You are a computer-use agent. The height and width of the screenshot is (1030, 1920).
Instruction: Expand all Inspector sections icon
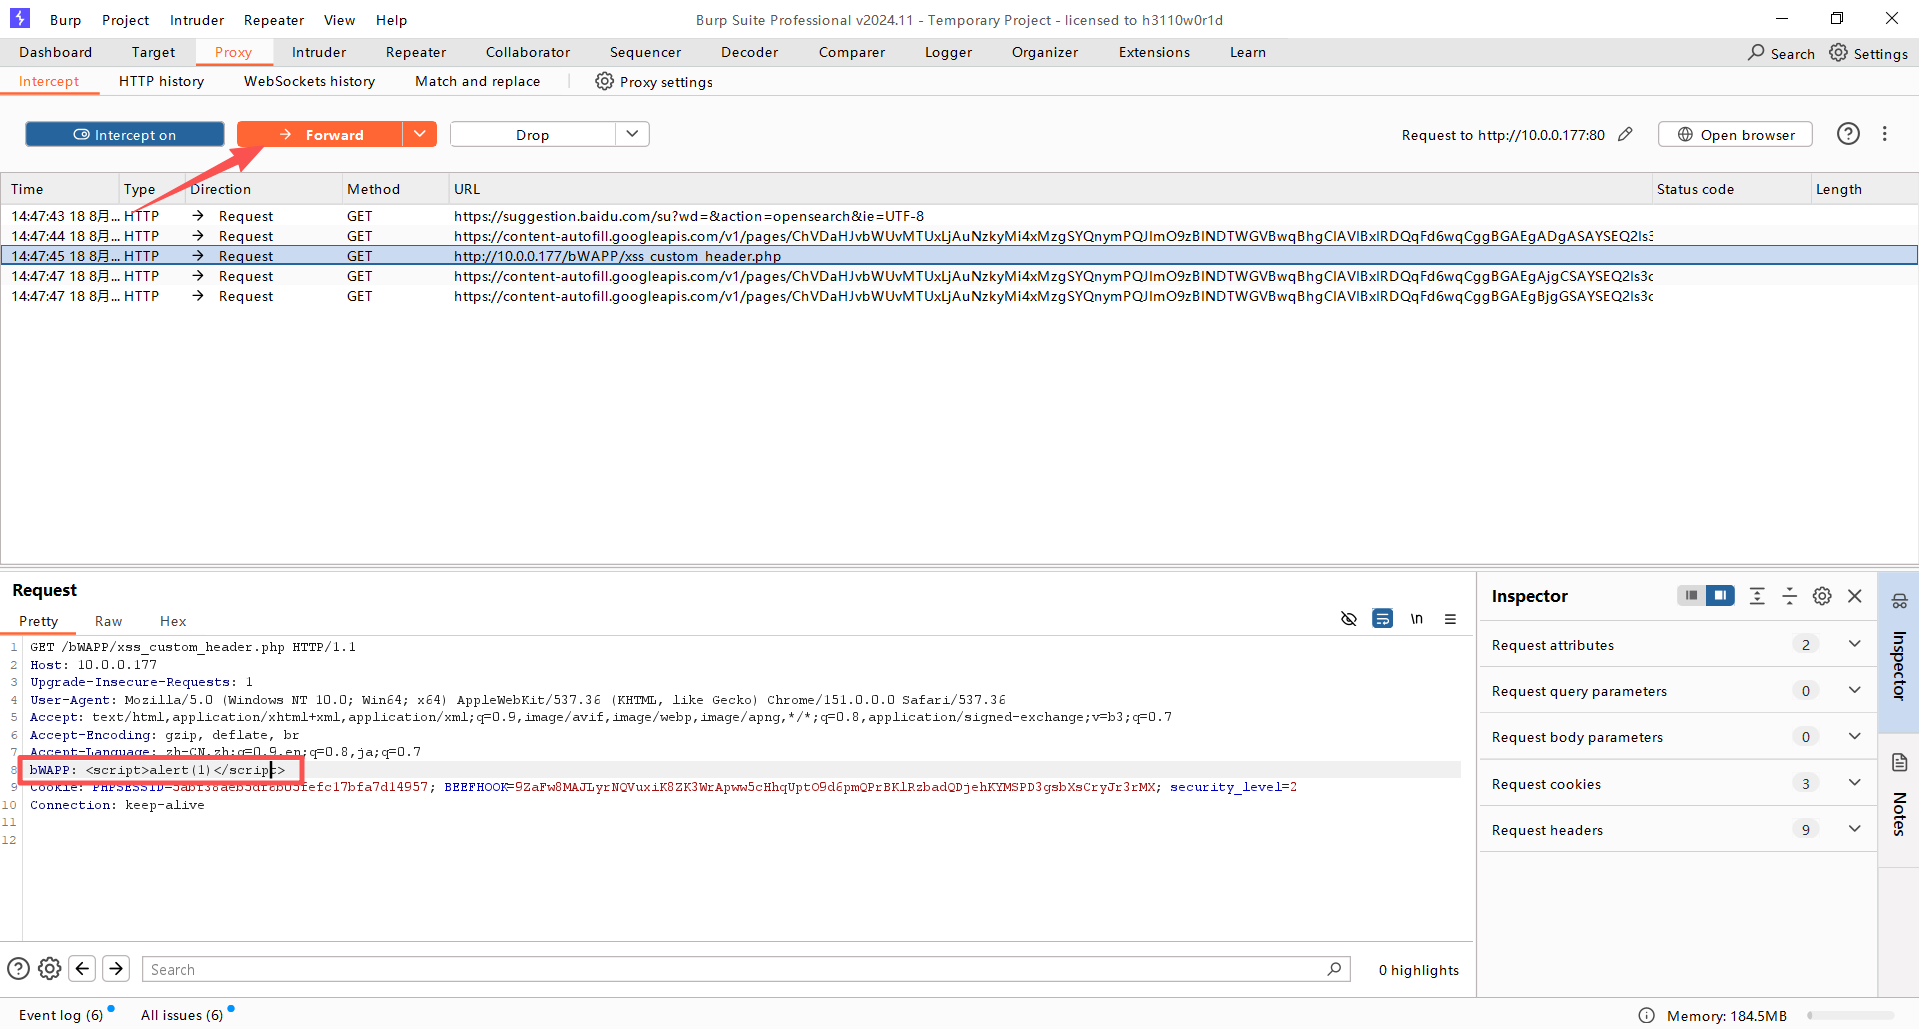point(1757,596)
